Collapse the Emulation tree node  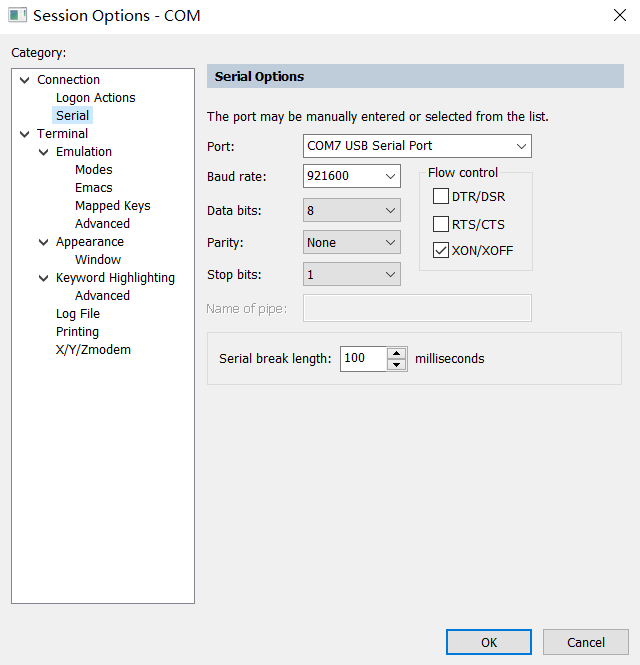[44, 152]
